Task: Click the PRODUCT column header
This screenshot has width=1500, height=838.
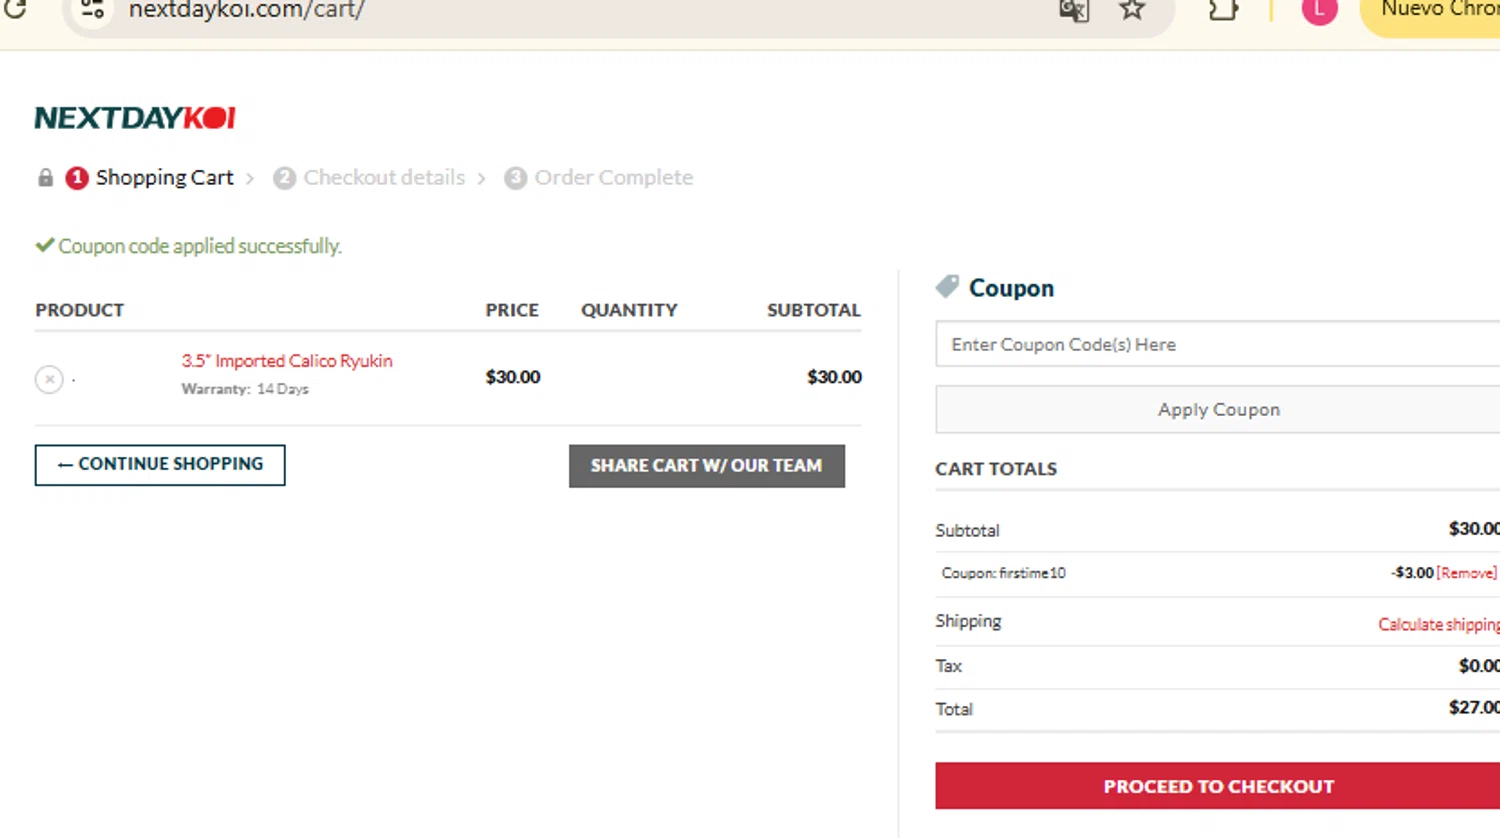Action: coord(80,310)
